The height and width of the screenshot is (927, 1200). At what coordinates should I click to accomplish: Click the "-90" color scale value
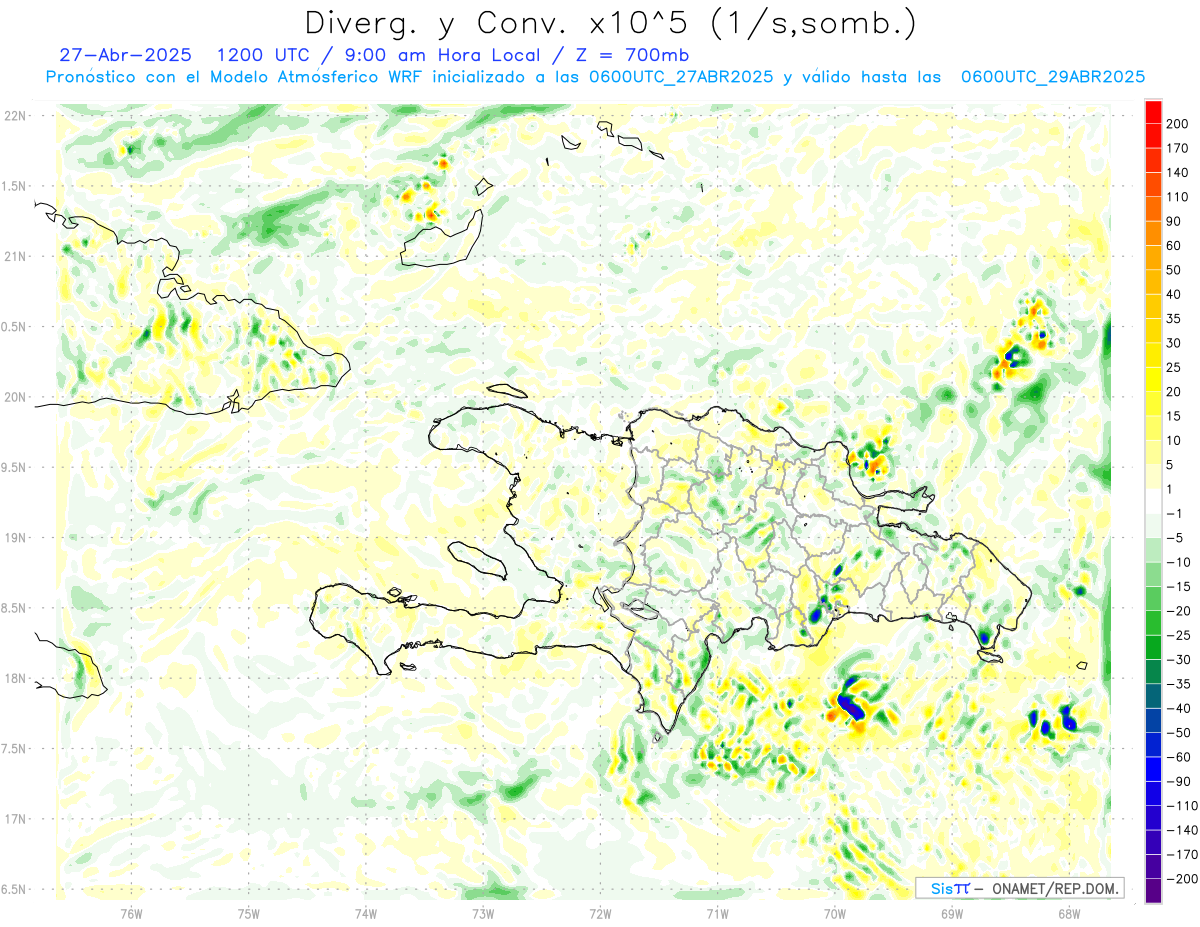(x=1177, y=781)
